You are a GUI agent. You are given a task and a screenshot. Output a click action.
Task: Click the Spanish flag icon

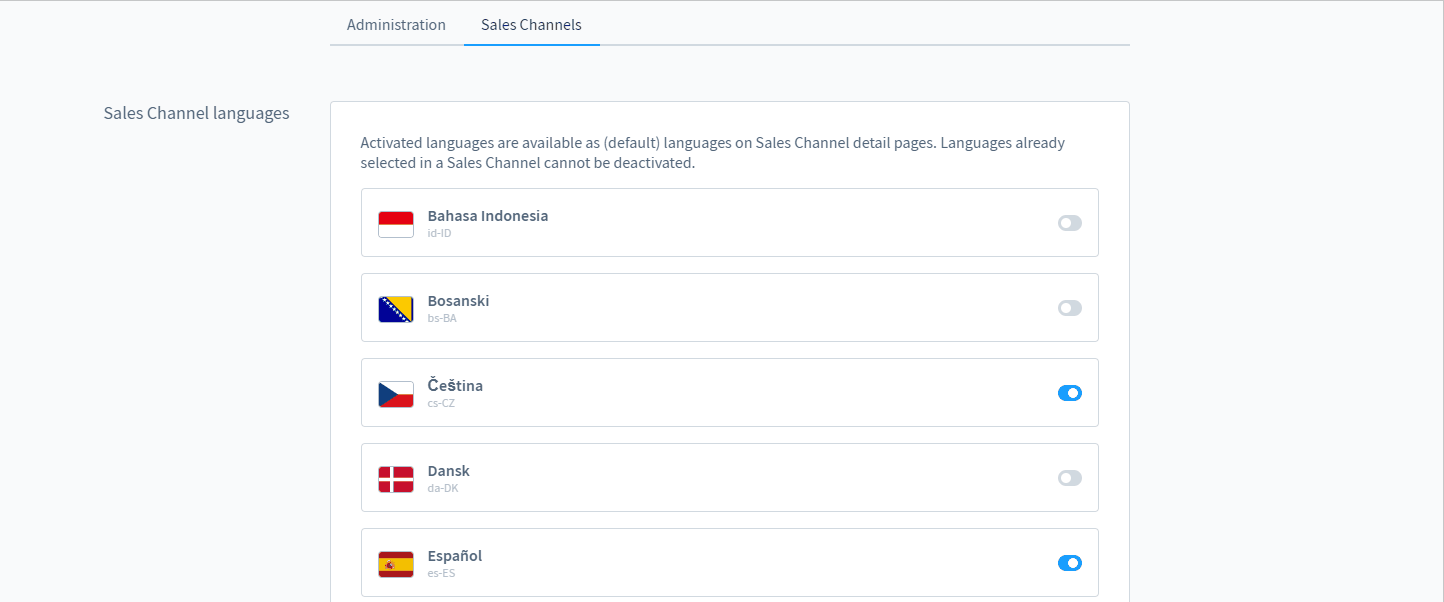click(x=396, y=564)
